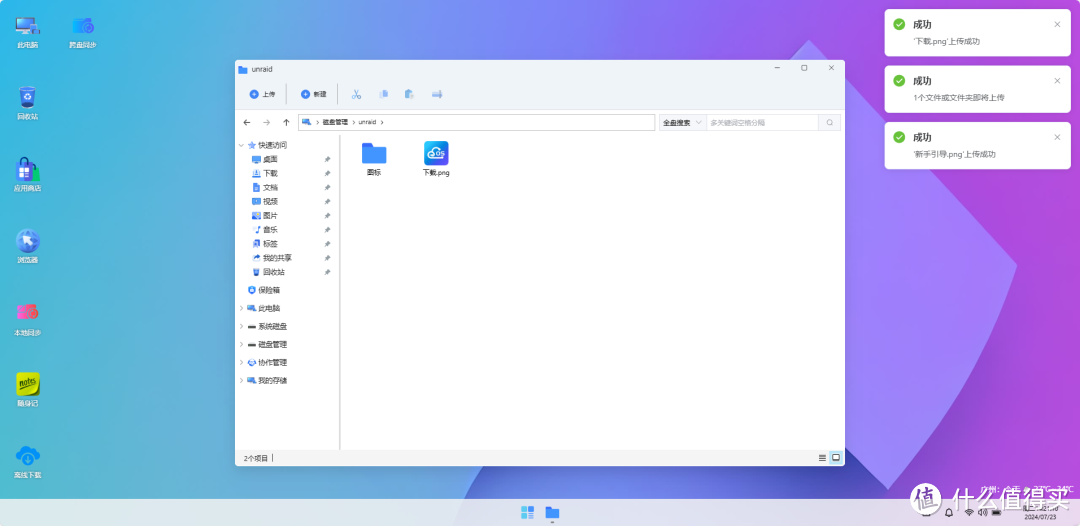Click the Wi-Fi tray icon
Viewport: 1080px width, 526px height.
968,512
